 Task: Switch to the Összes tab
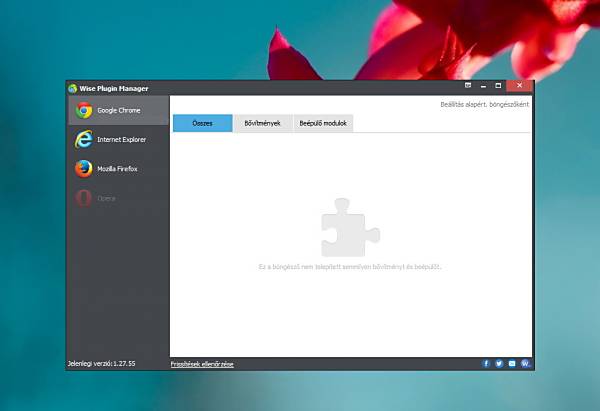point(202,123)
